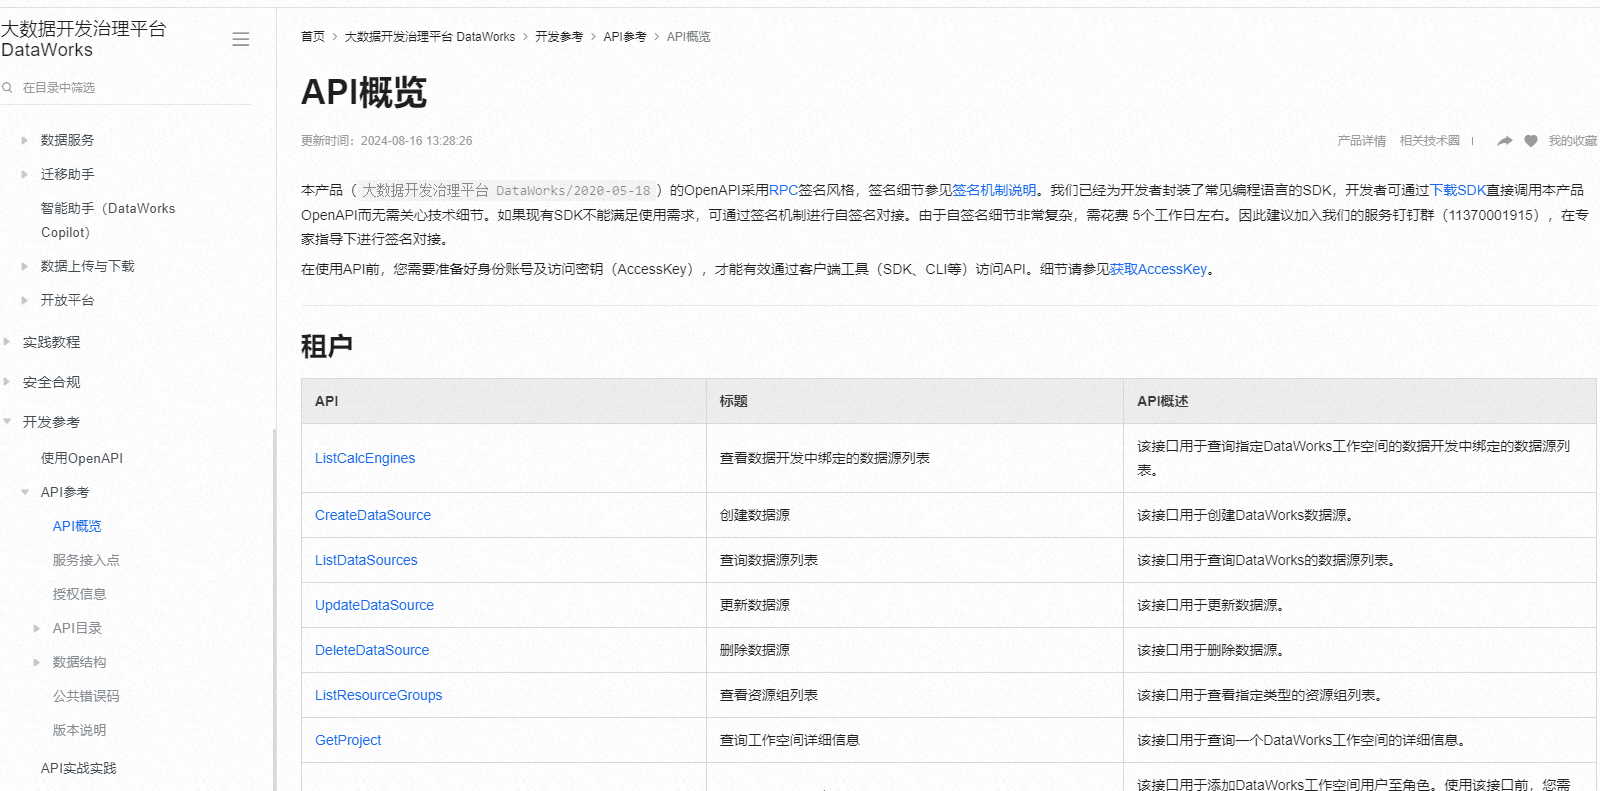Open 公共错误码 sidebar page
The image size is (1600, 791).
click(86, 696)
